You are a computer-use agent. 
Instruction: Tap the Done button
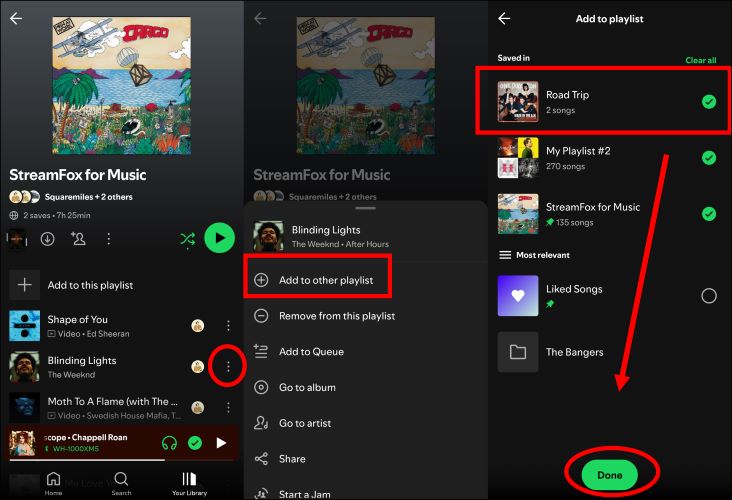pos(610,475)
